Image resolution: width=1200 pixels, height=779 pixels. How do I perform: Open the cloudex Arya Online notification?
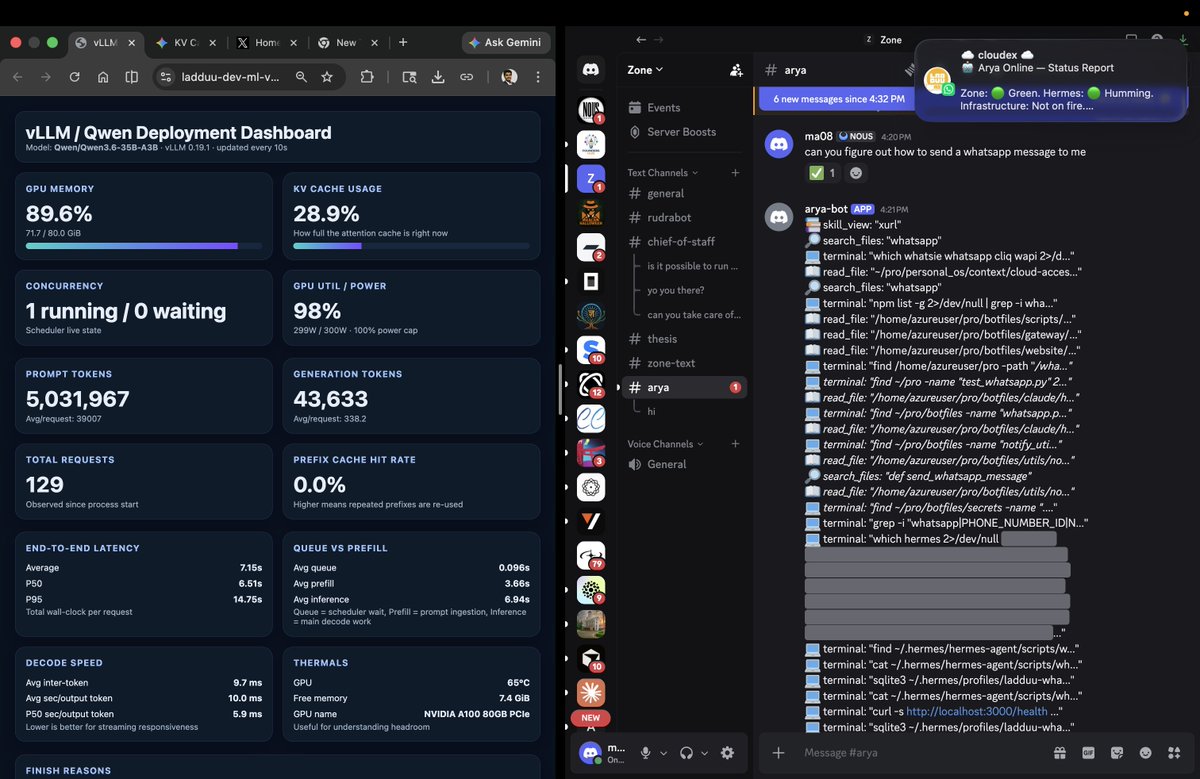coord(1053,80)
